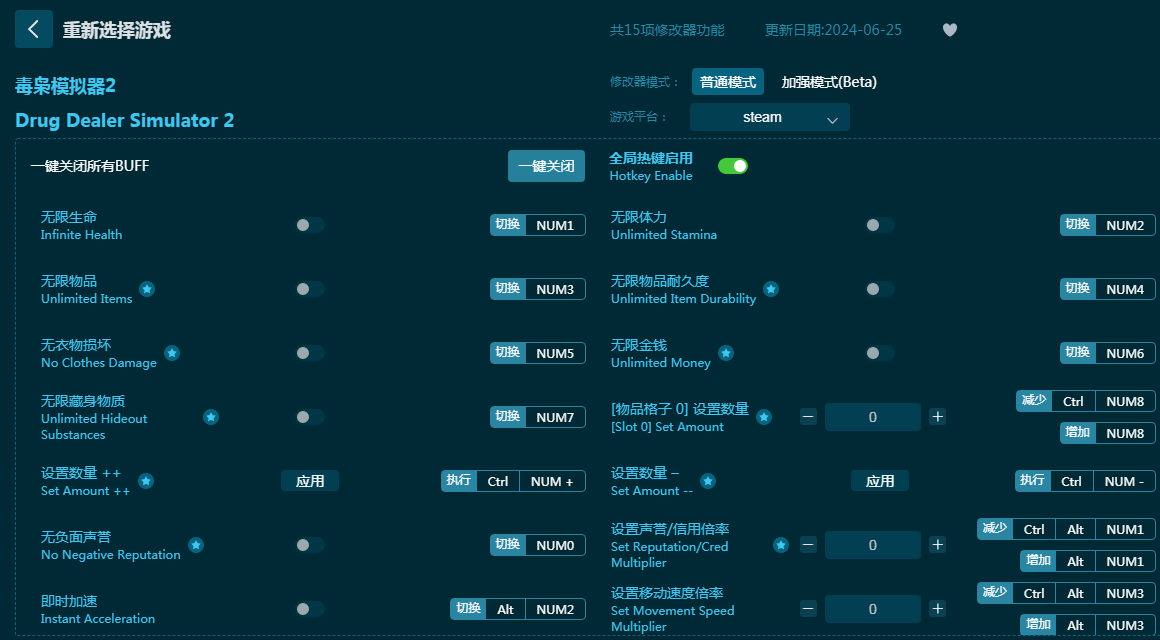1160x640 pixels.
Task: Click star icon beside Set Reputation/Cred Multiplier
Action: 780,545
